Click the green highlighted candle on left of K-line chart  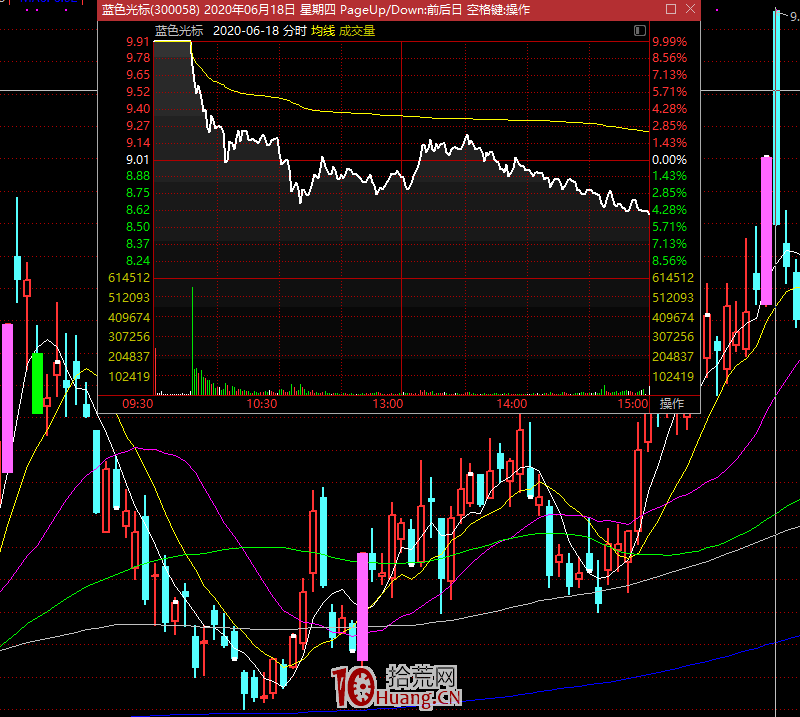click(x=37, y=383)
